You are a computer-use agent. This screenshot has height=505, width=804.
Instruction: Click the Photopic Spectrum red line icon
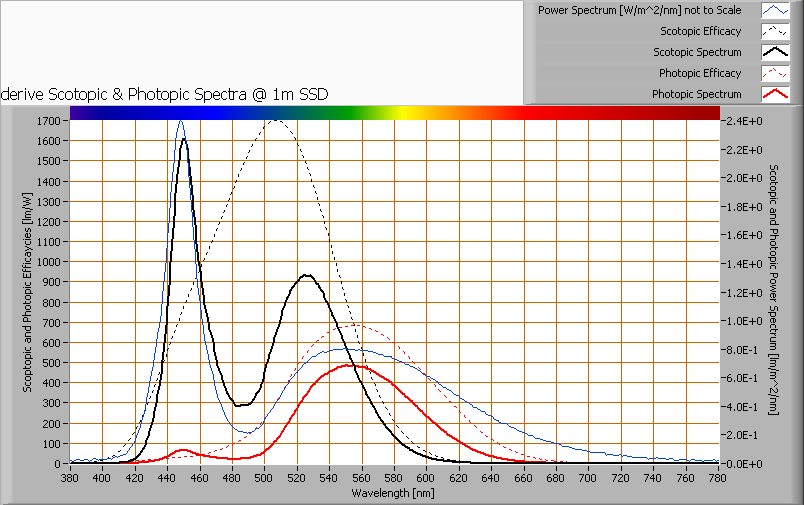[775, 94]
